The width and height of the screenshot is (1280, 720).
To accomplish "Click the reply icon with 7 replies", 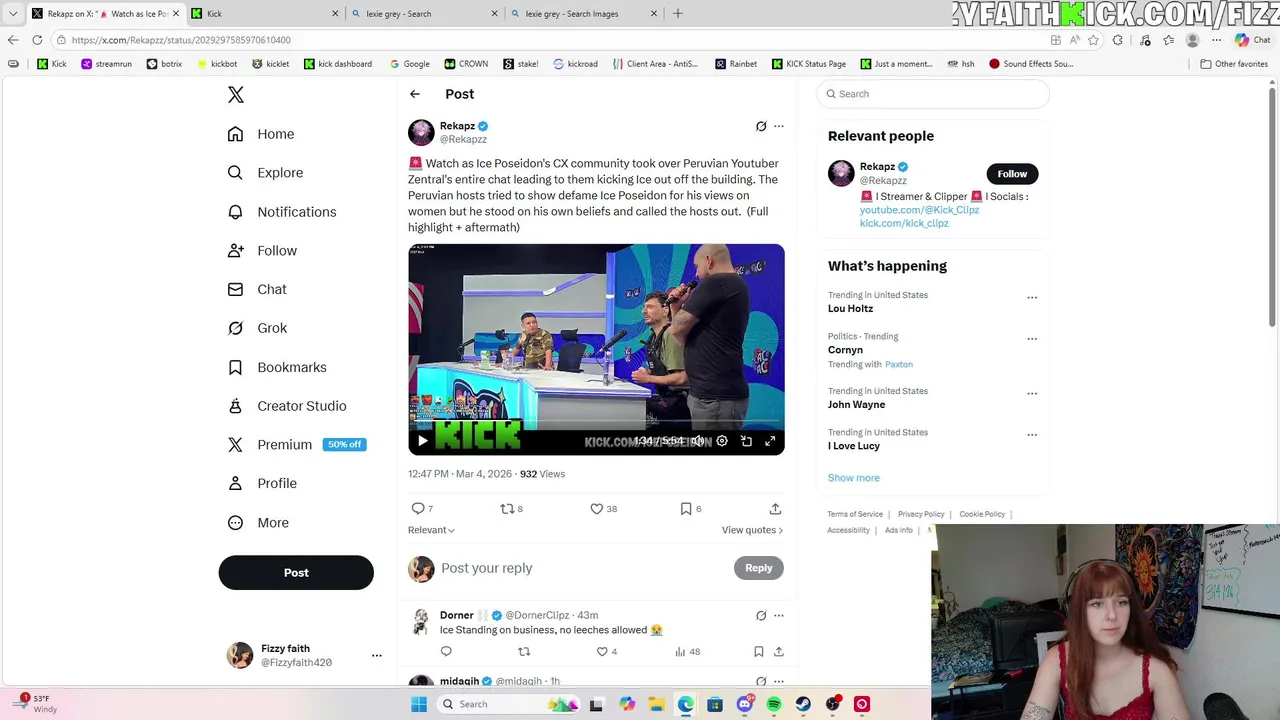I will pos(422,509).
